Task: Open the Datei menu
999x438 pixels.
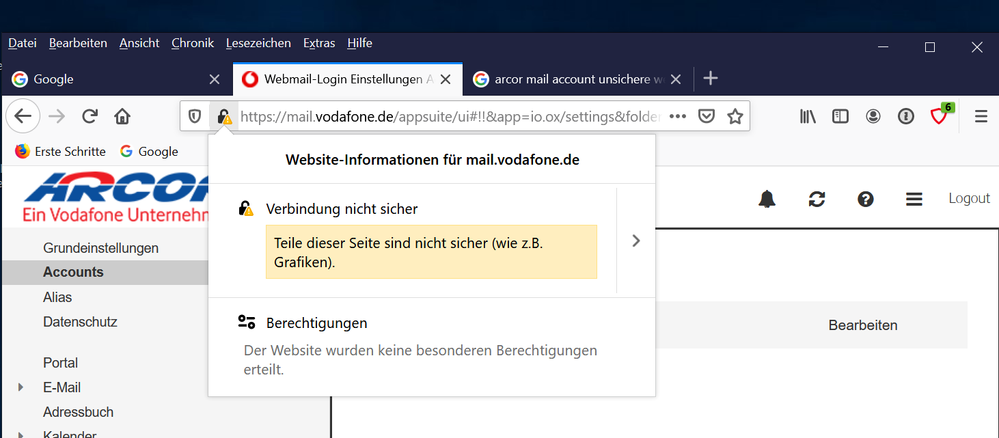Action: pos(22,43)
